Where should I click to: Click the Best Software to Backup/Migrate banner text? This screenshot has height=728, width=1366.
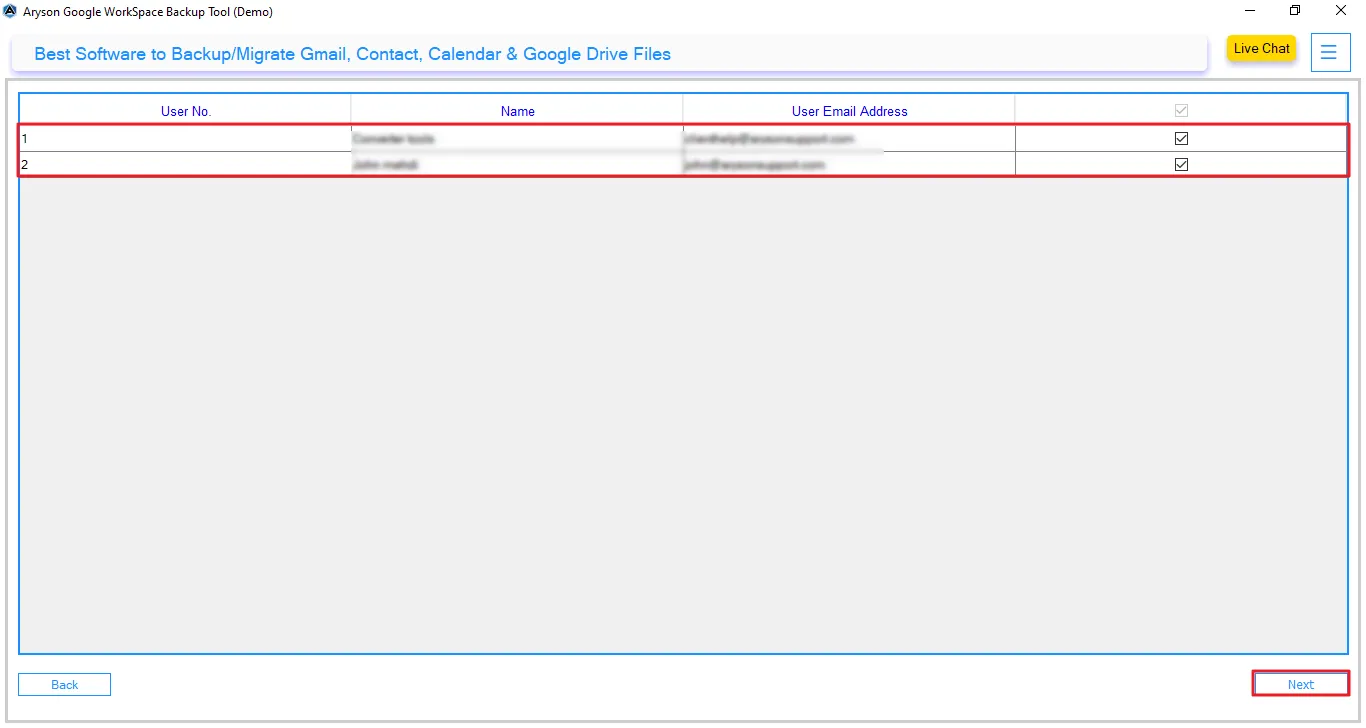tap(350, 54)
